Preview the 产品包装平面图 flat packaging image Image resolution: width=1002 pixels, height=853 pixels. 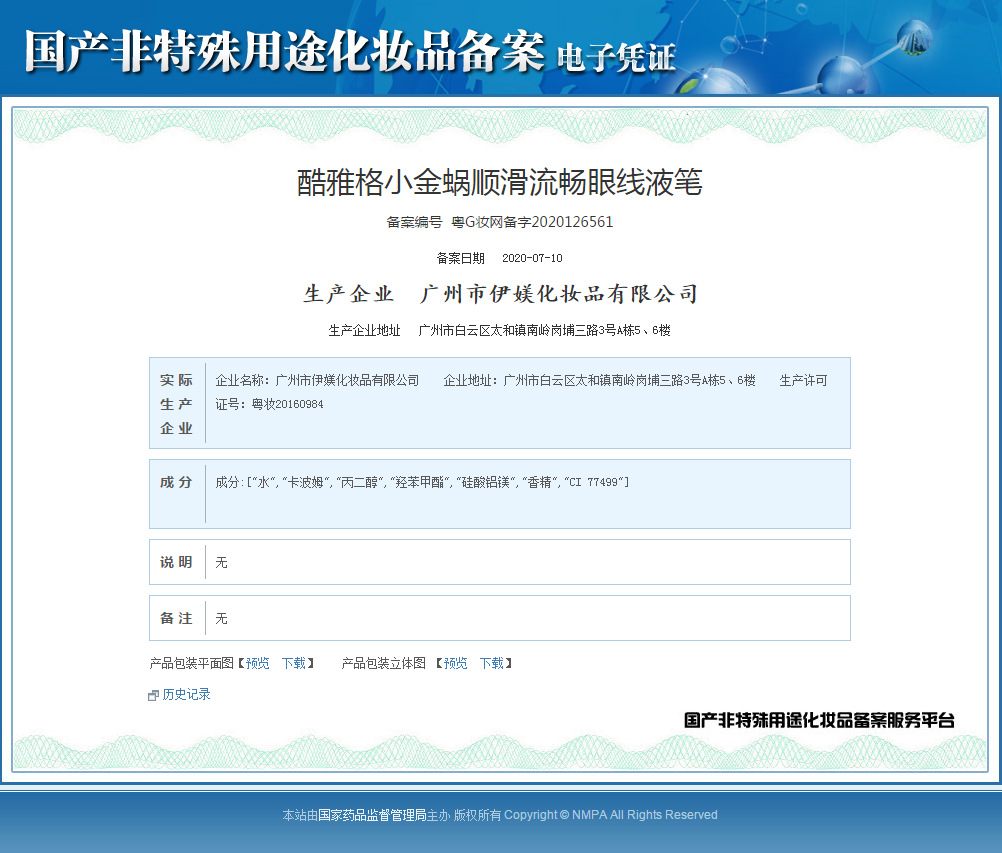coord(258,663)
